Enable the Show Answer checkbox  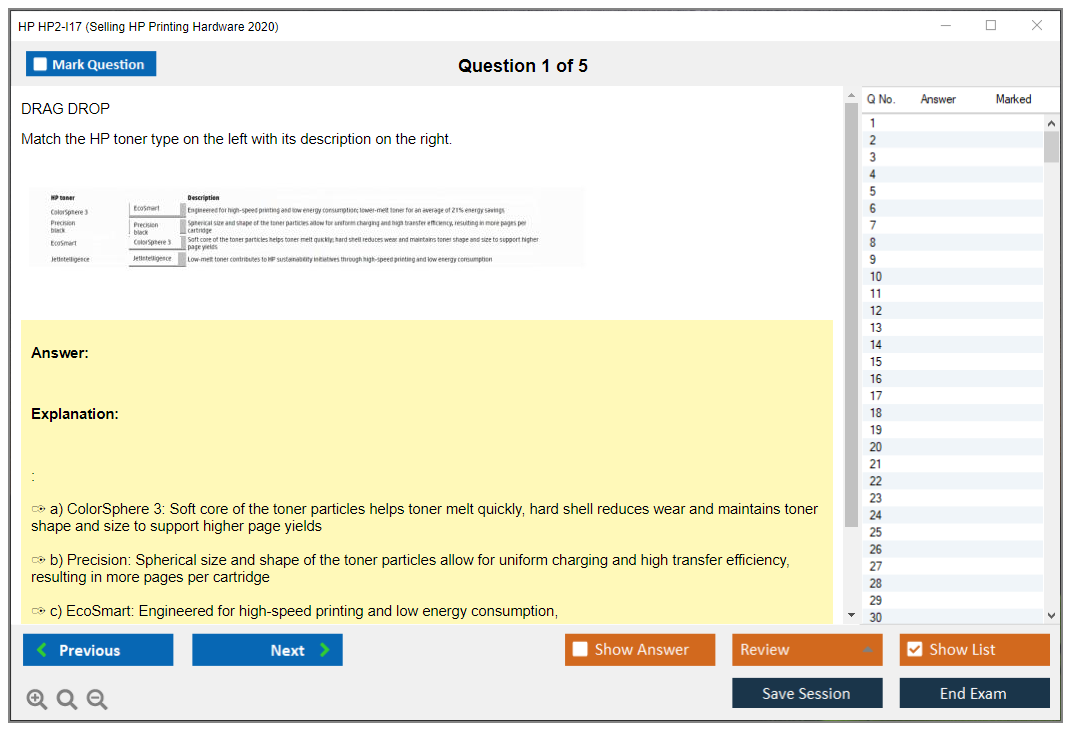tap(580, 650)
